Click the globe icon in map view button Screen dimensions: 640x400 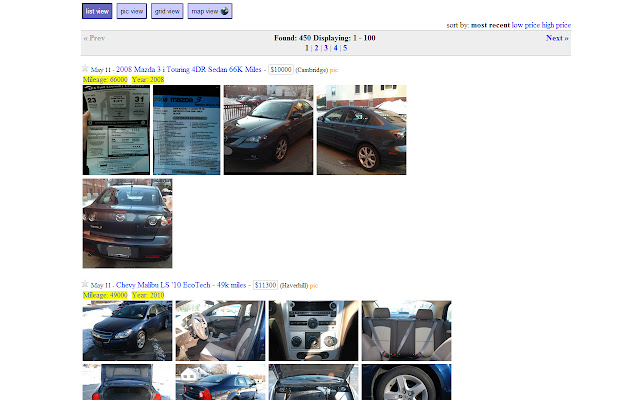click(224, 11)
